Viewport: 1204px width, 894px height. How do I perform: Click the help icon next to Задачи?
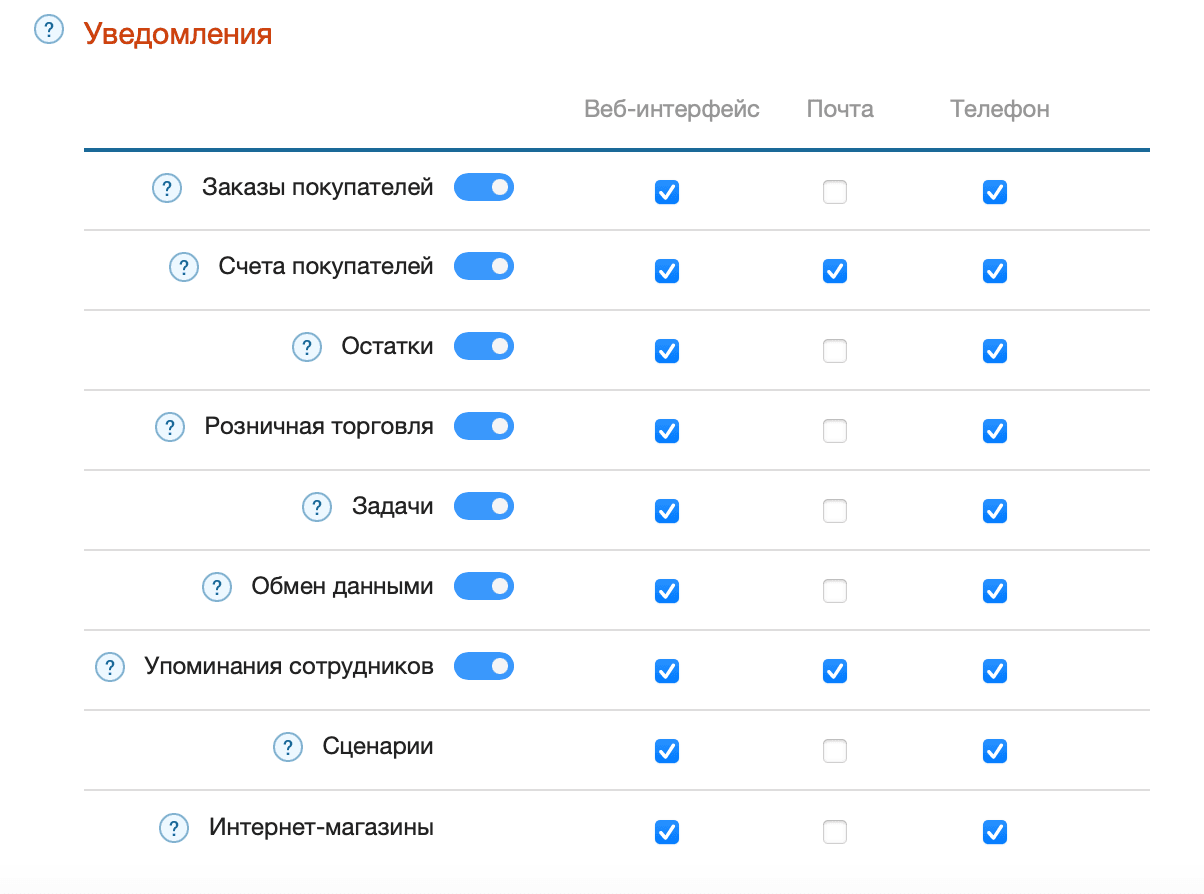coord(317,507)
